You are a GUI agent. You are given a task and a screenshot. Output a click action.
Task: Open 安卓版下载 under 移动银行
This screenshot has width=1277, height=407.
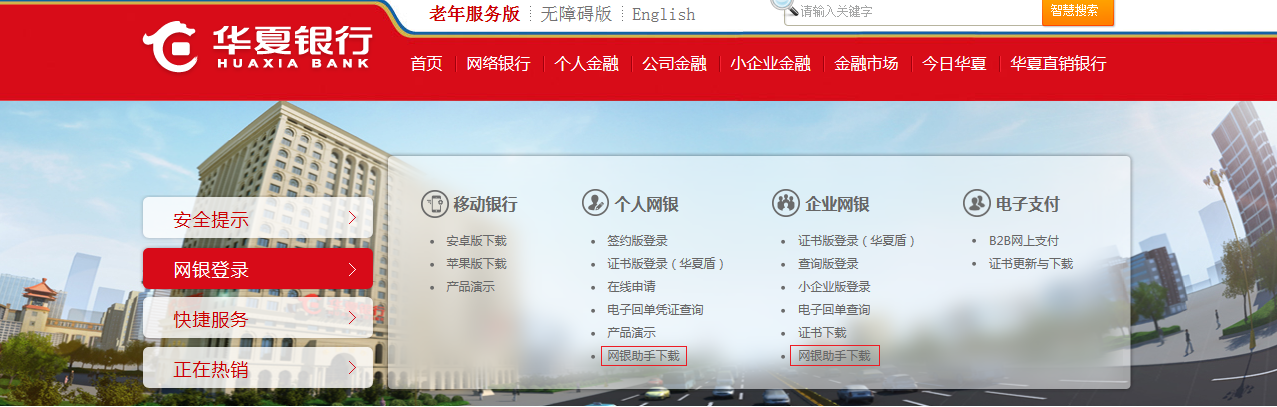click(x=476, y=241)
